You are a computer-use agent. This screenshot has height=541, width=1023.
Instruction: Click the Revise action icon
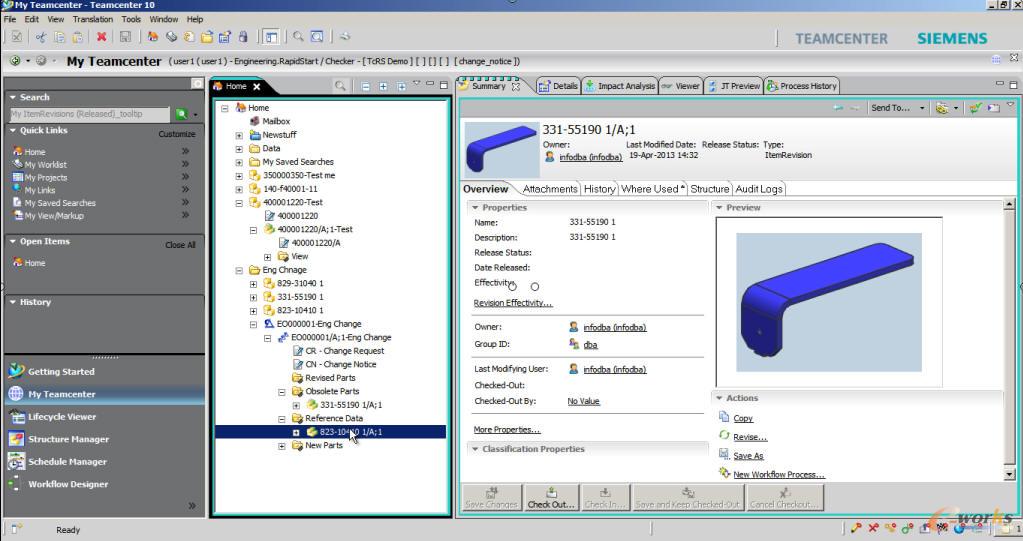point(724,435)
